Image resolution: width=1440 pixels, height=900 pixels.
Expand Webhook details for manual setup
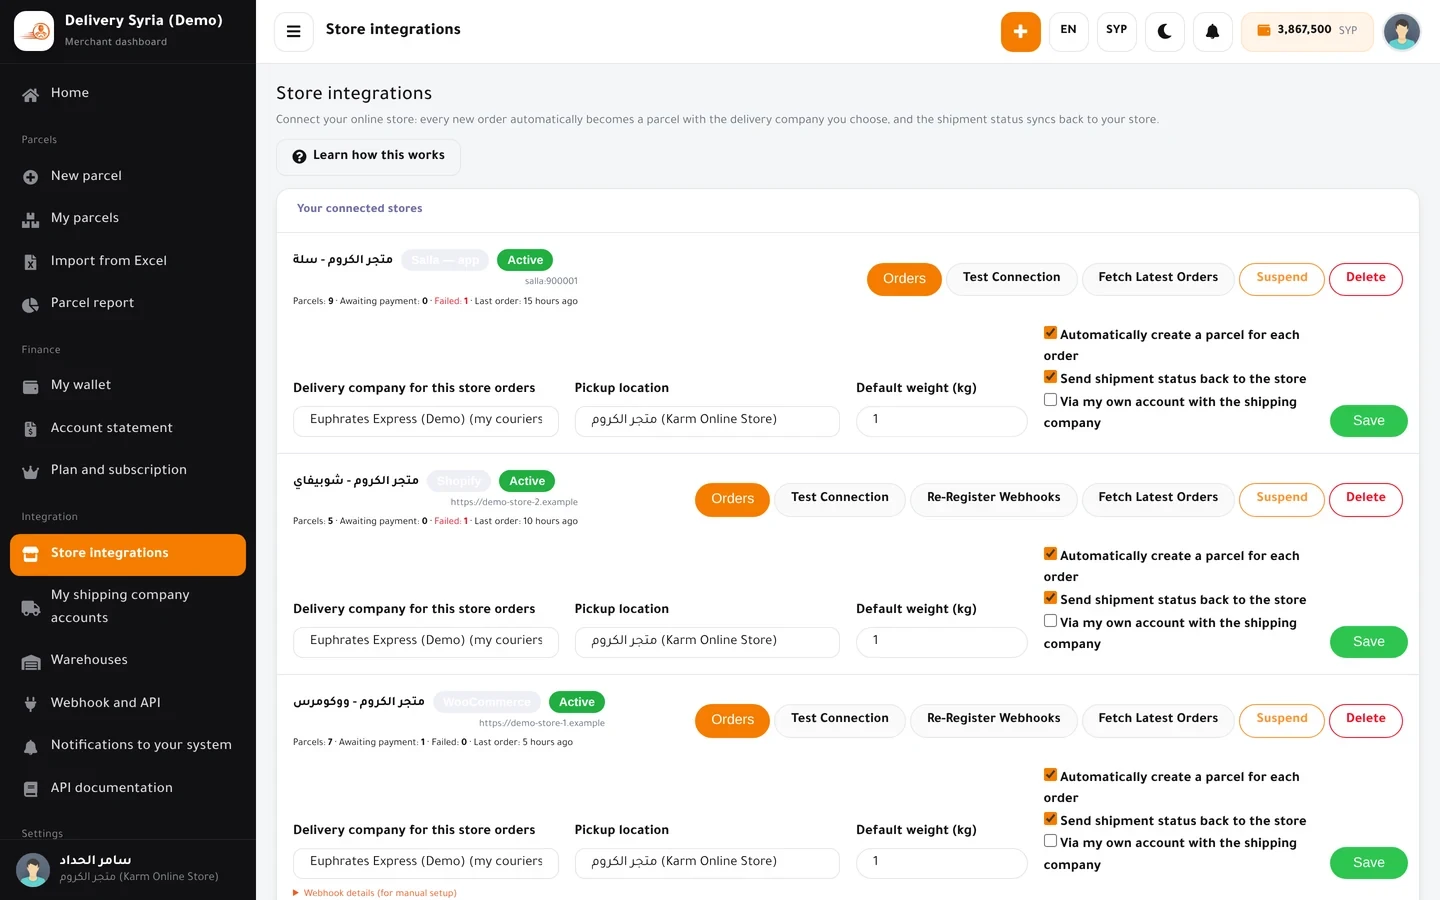click(375, 893)
